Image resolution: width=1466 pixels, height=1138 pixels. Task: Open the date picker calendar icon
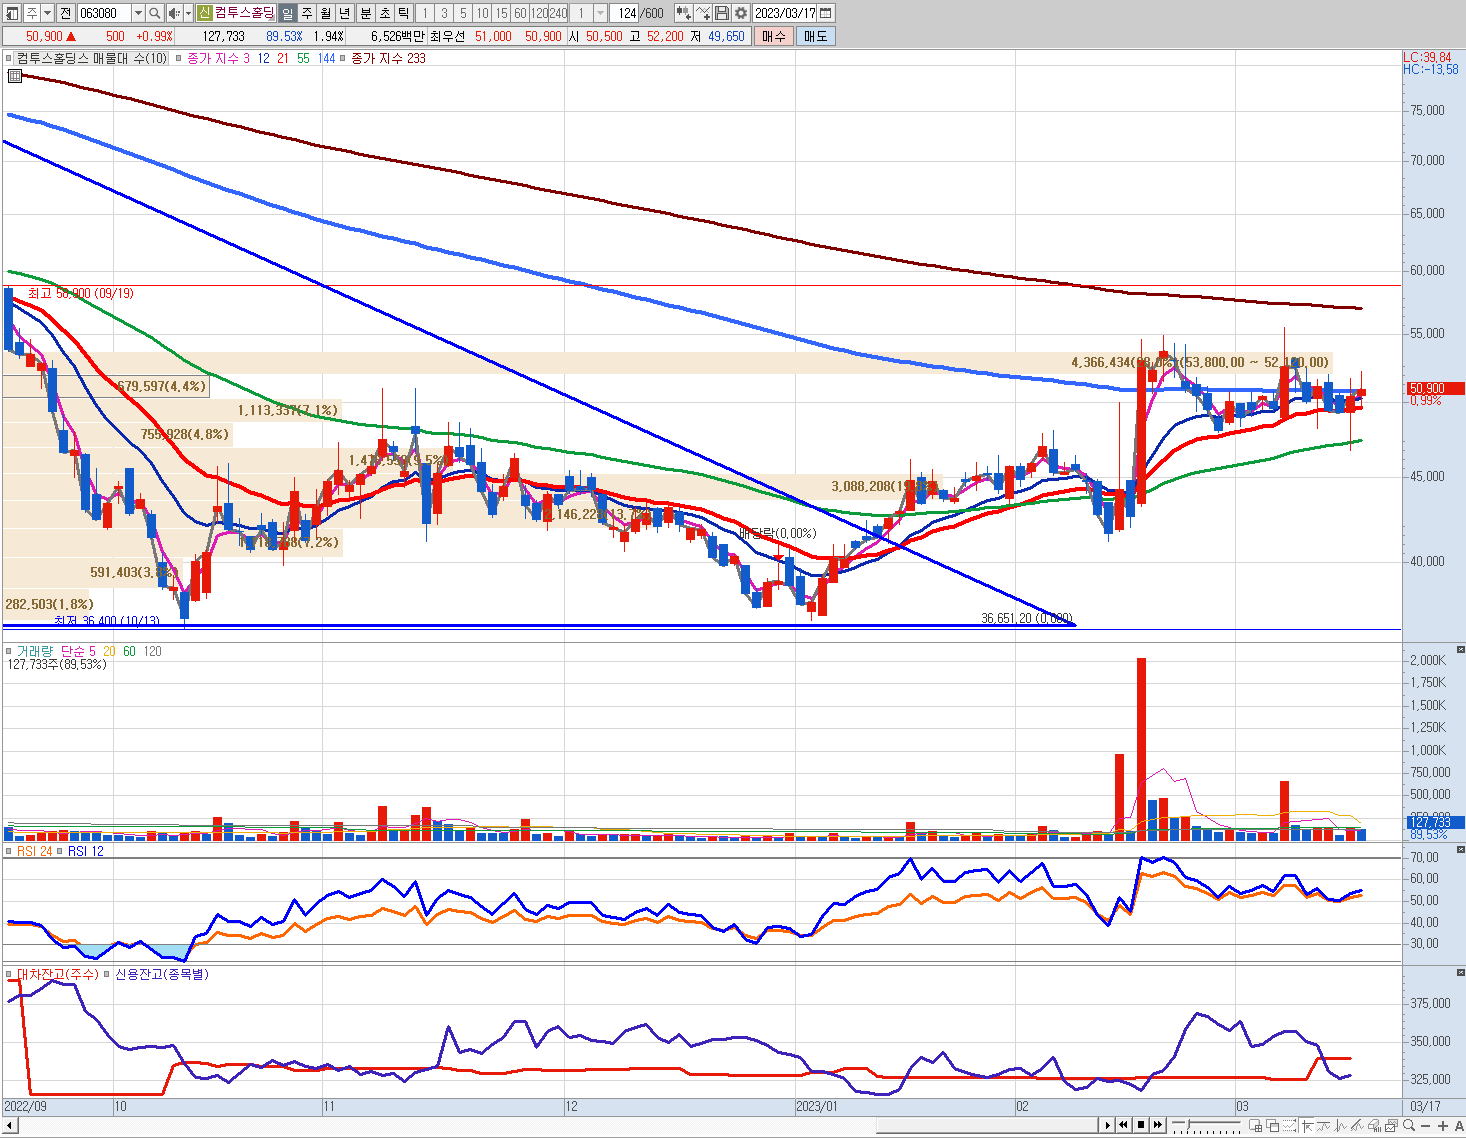point(825,13)
